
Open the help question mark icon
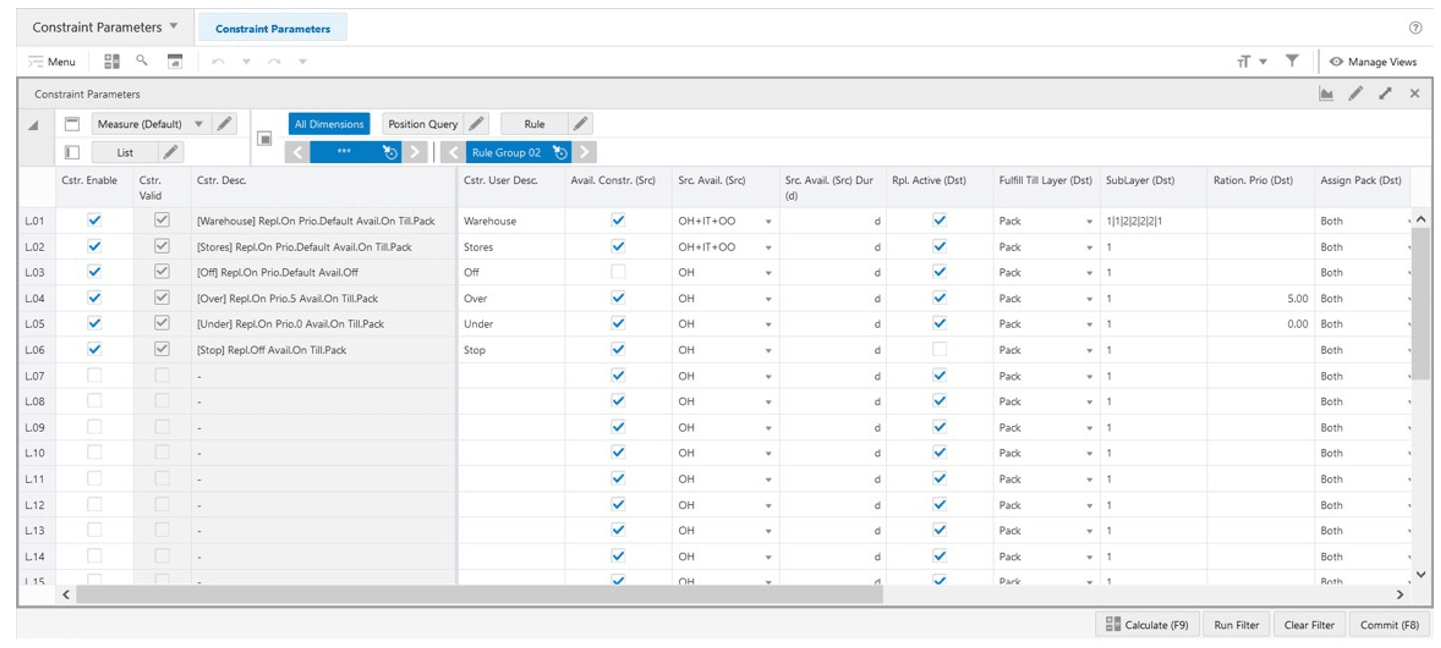(x=1415, y=28)
